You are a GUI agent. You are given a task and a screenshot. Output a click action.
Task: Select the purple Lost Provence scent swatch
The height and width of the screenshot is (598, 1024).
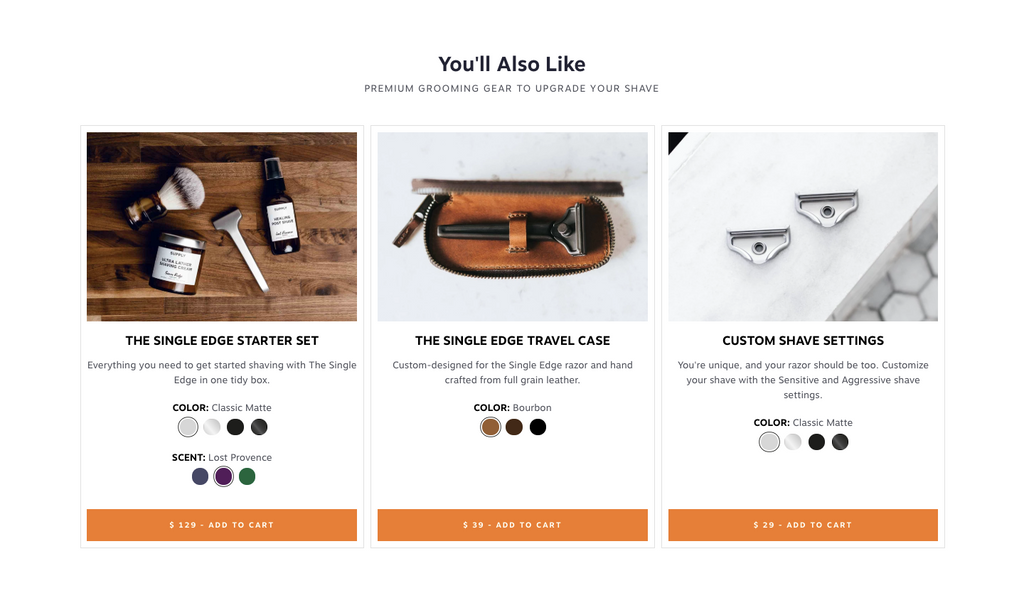223,477
